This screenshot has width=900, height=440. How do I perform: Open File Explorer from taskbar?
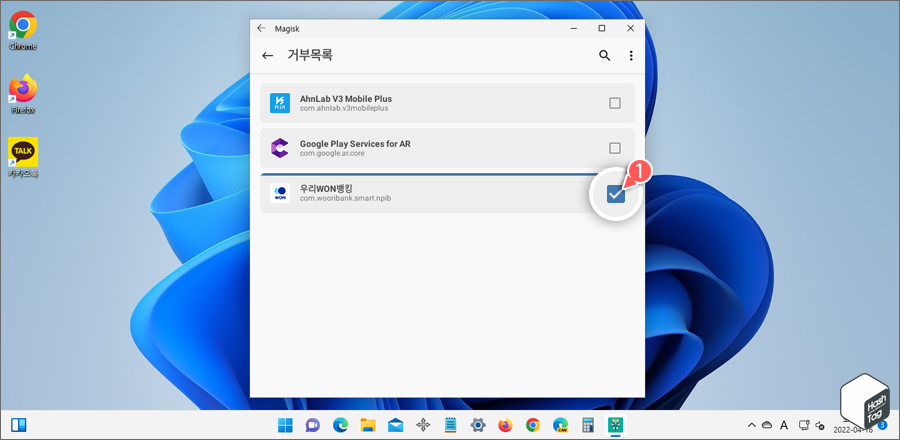click(x=368, y=425)
